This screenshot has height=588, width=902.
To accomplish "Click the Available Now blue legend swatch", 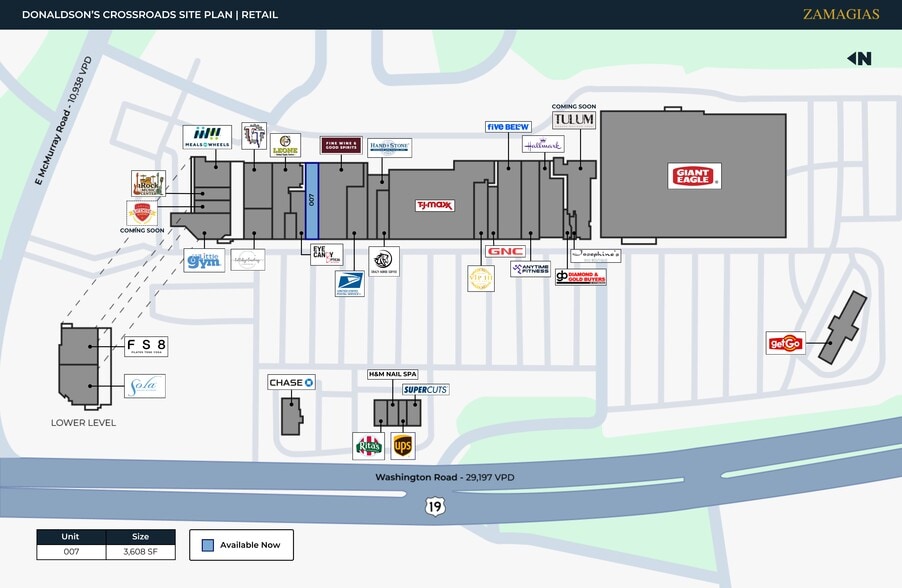I will 208,545.
